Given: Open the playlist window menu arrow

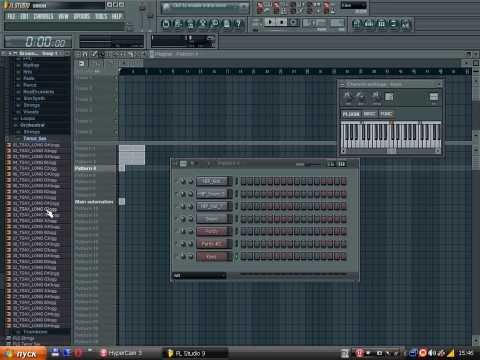Looking at the screenshot, I should click(78, 54).
